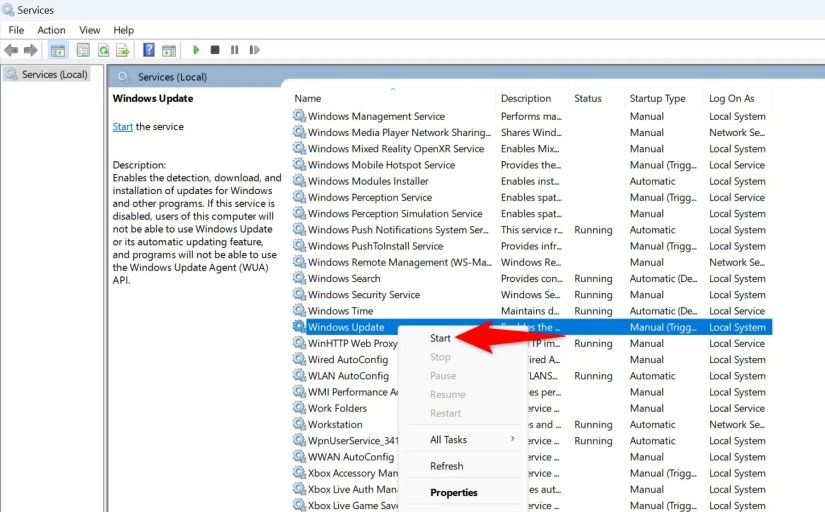Click the Back arrow toolbar icon
825x512 pixels.
11,50
